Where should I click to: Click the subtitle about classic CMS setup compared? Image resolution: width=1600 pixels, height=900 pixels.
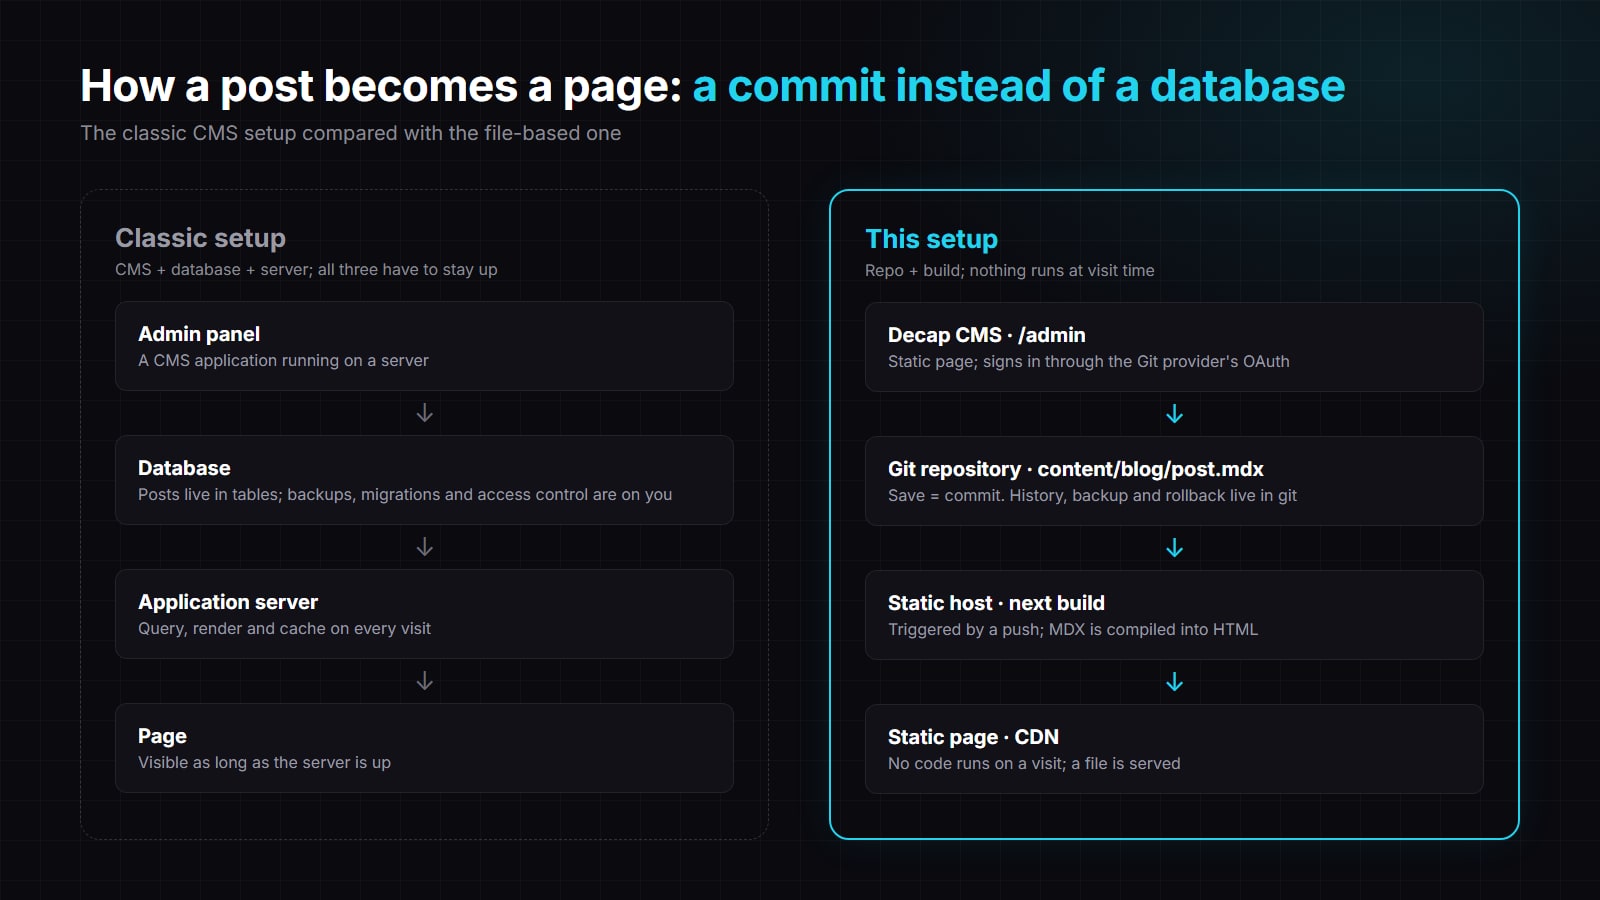click(x=350, y=133)
